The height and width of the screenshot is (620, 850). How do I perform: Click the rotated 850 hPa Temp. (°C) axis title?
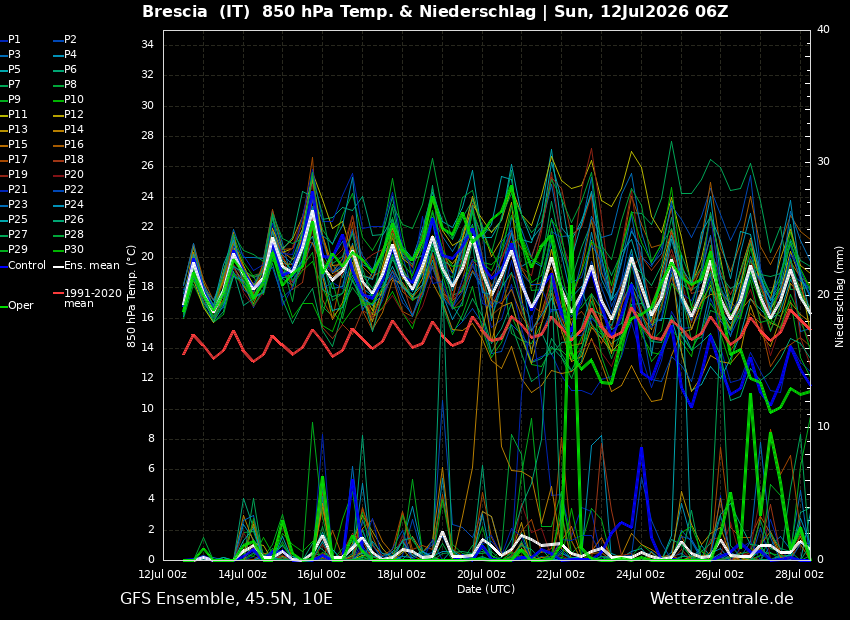132,296
